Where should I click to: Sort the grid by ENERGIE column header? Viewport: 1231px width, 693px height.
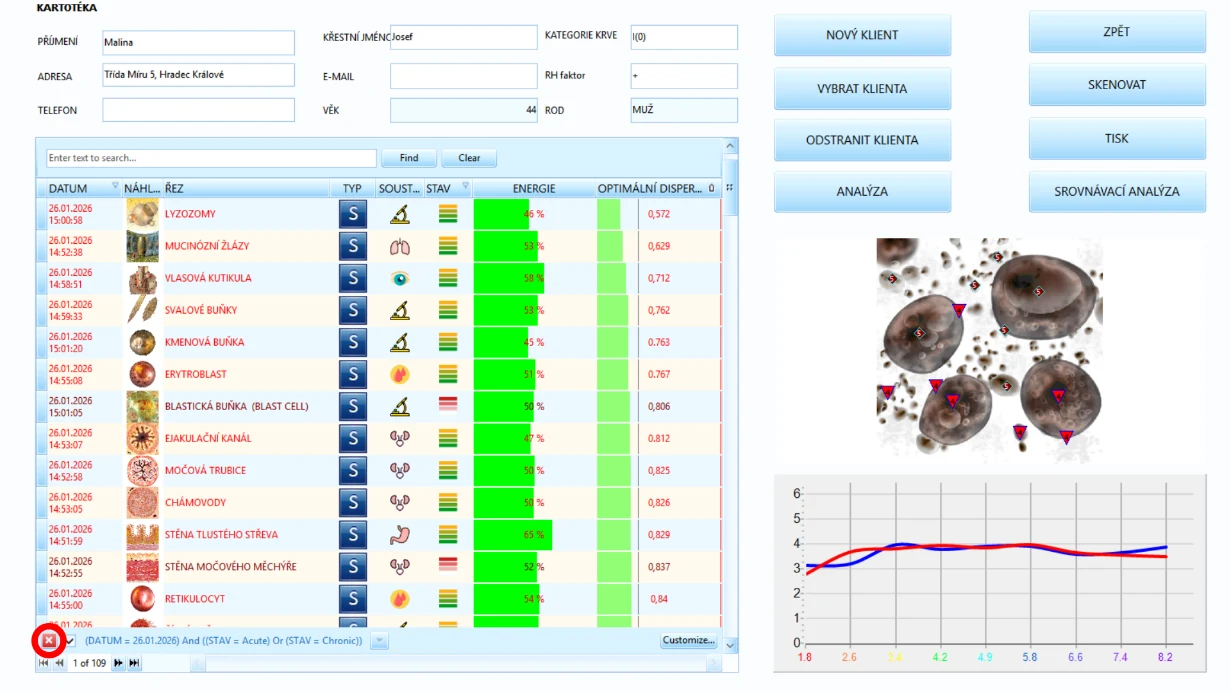[x=534, y=188]
